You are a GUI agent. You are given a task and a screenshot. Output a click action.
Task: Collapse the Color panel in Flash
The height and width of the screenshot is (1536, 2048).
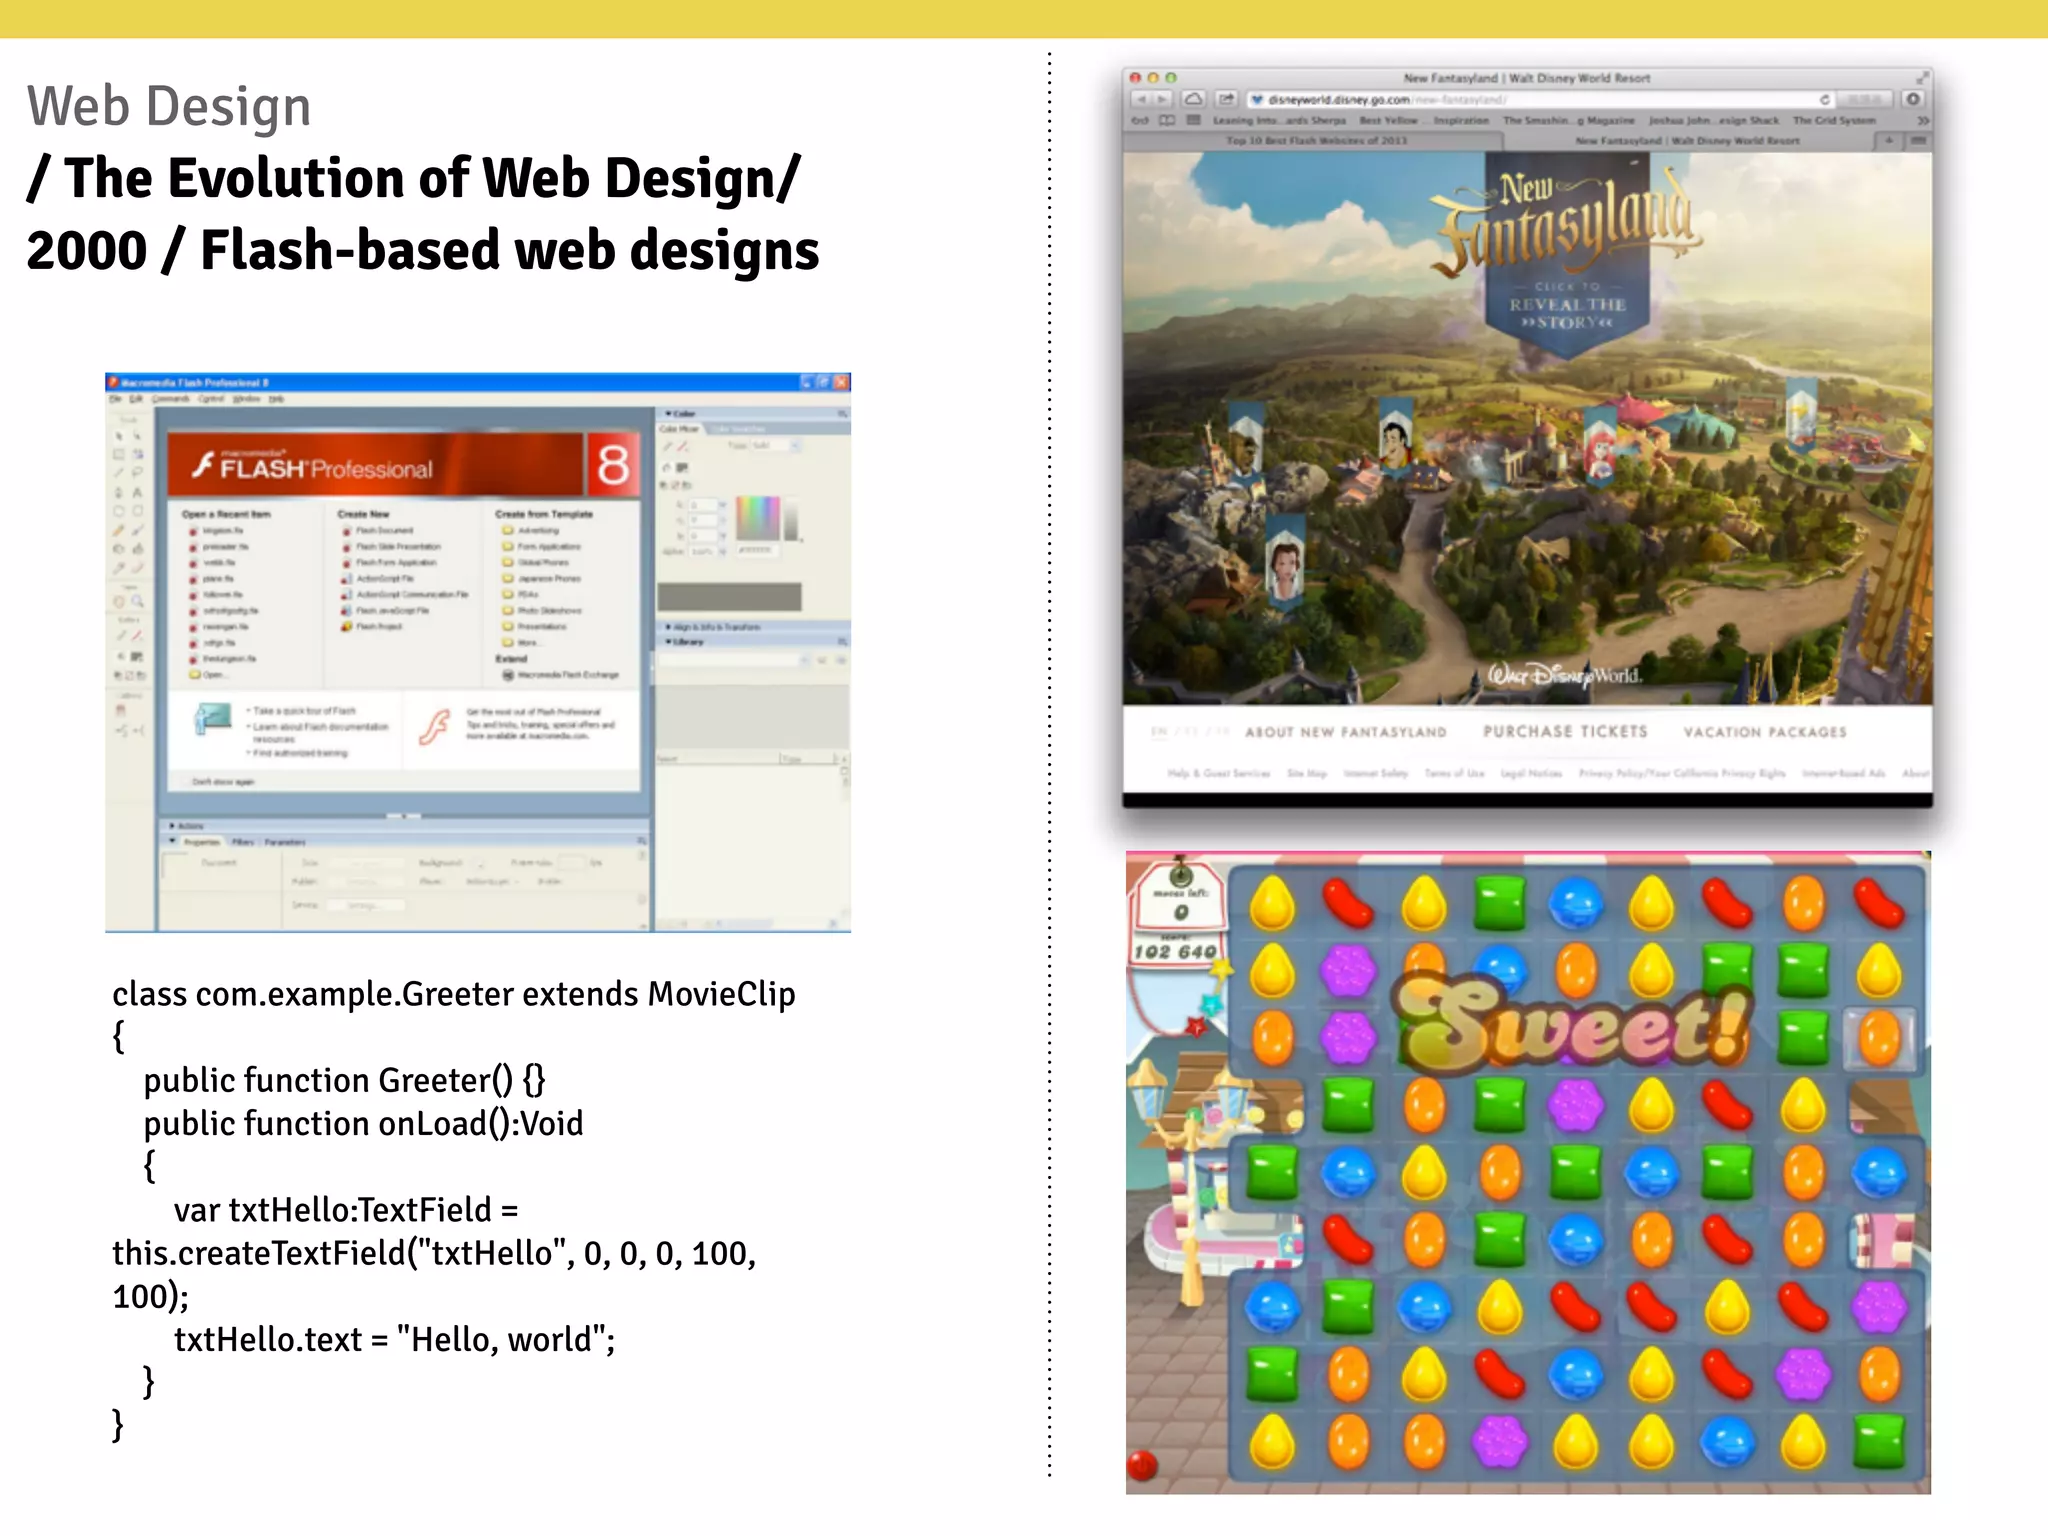[x=669, y=413]
